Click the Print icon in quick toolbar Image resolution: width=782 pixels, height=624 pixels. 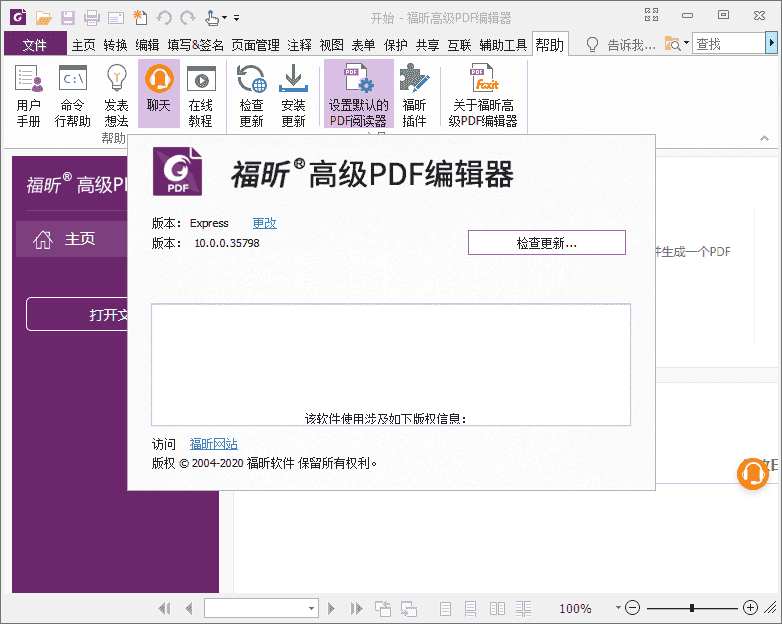coord(92,18)
